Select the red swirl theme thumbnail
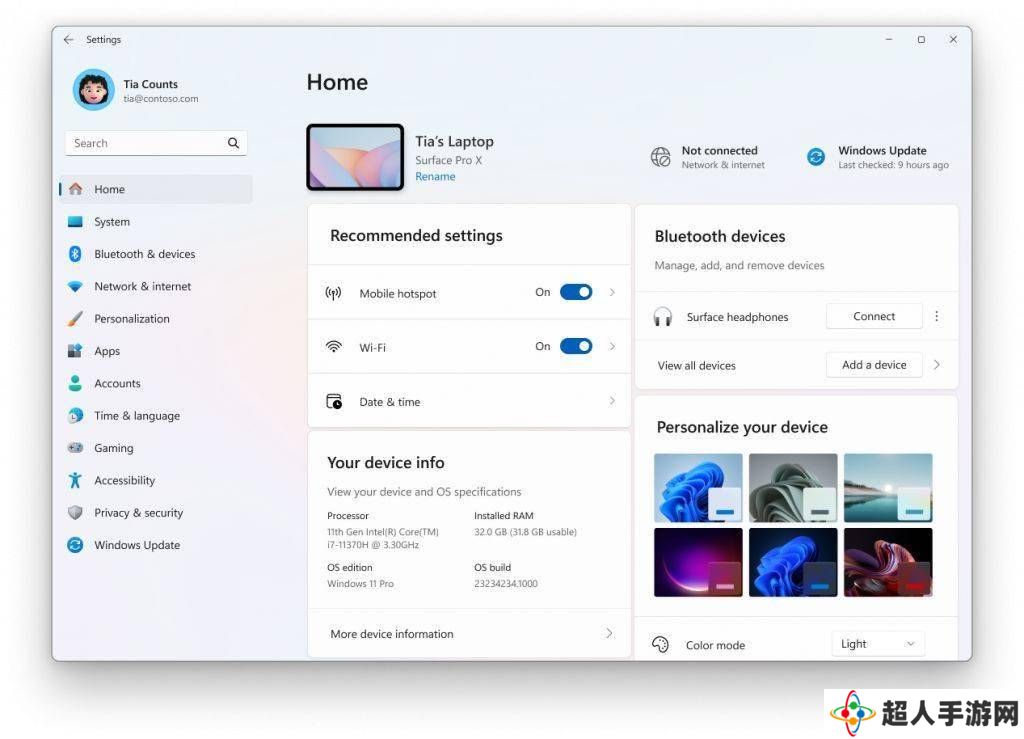The image size is (1024, 739). coord(888,562)
